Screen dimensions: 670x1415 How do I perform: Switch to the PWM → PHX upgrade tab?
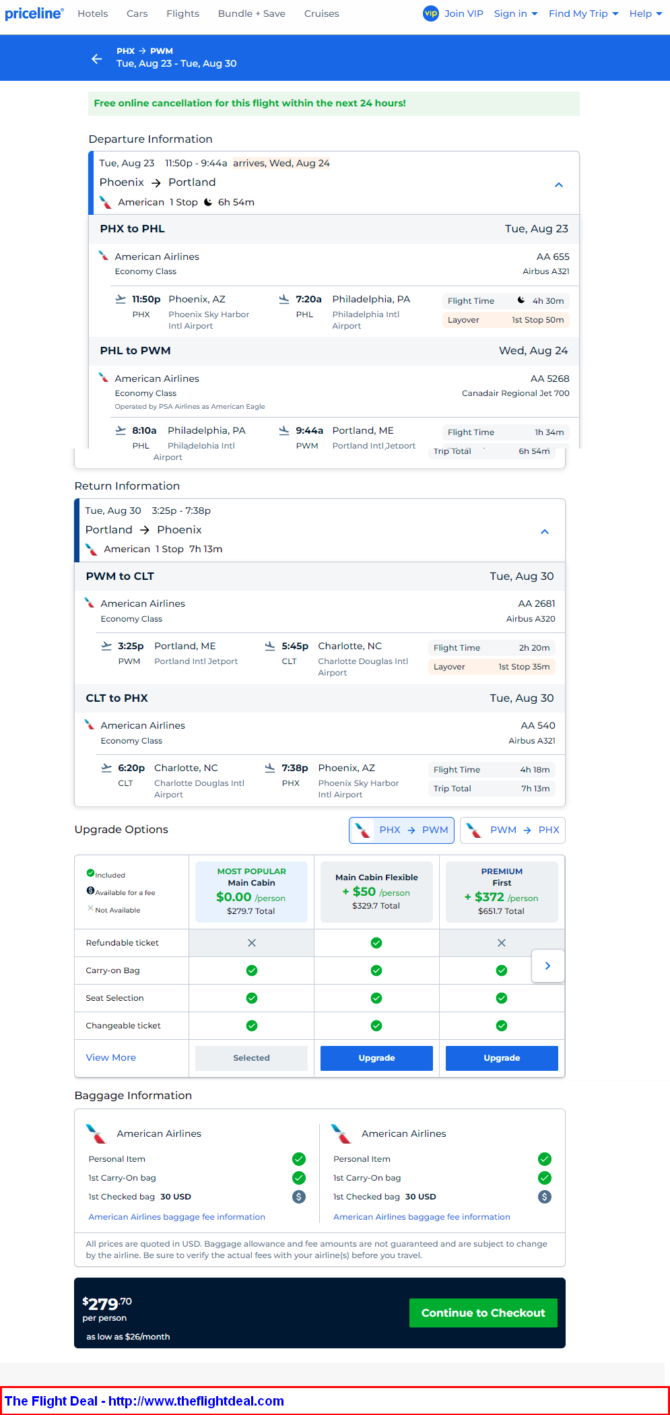(512, 830)
